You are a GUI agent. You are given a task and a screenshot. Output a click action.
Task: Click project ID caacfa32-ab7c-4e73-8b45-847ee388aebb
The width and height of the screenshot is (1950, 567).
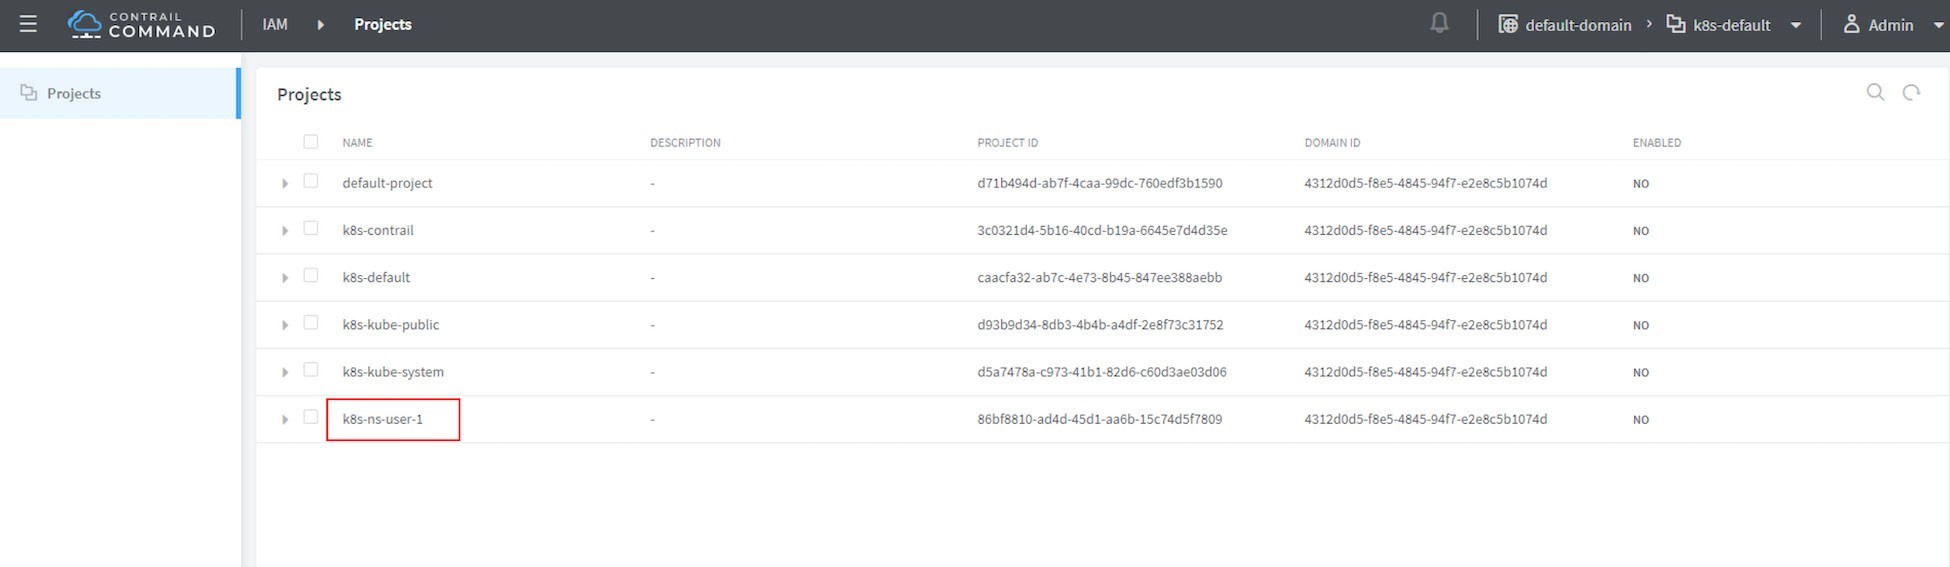[x=1100, y=277]
